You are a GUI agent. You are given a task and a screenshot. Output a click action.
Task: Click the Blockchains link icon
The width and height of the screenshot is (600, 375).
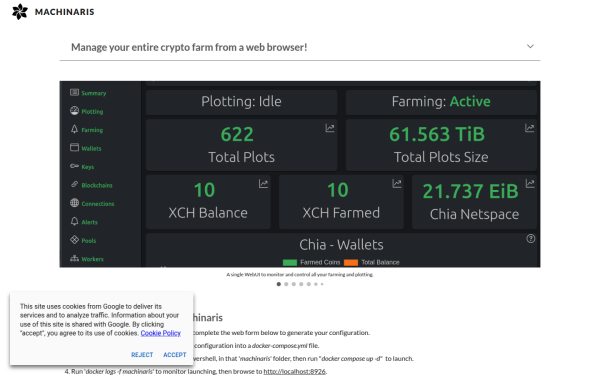(74, 184)
